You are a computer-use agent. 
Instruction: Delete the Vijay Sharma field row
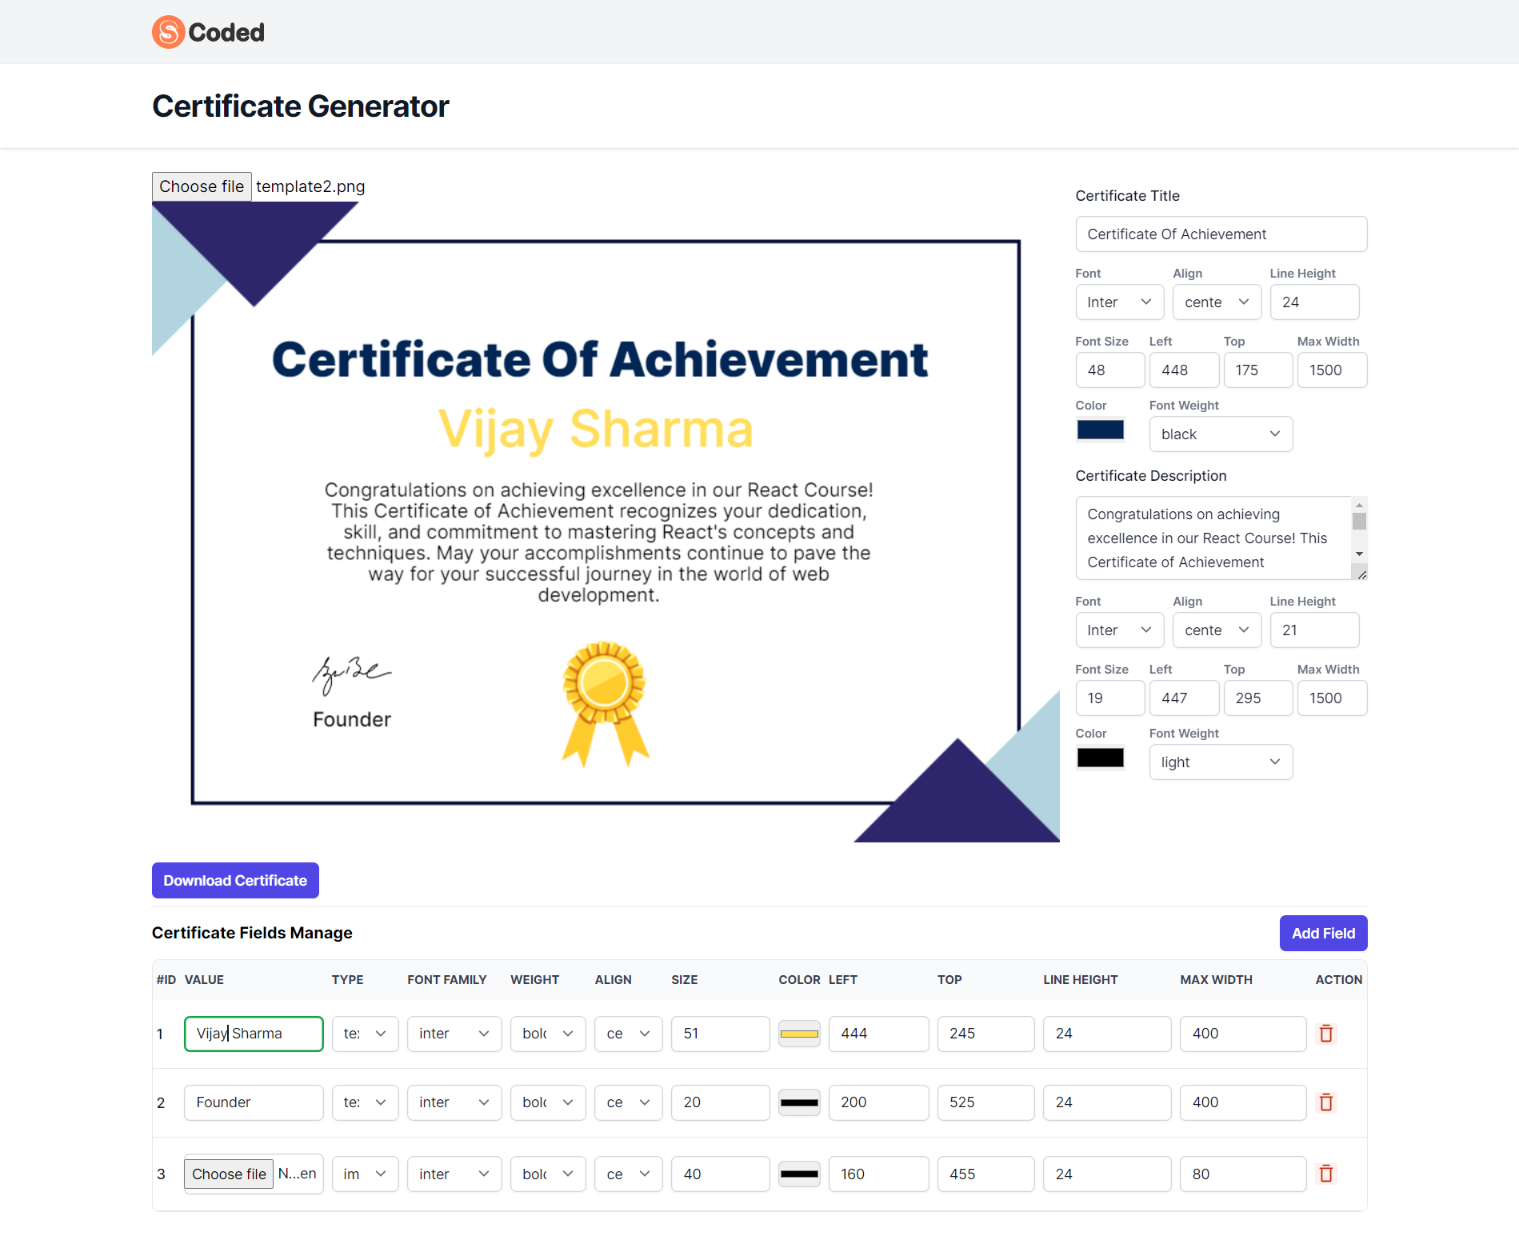pyautogui.click(x=1326, y=1033)
